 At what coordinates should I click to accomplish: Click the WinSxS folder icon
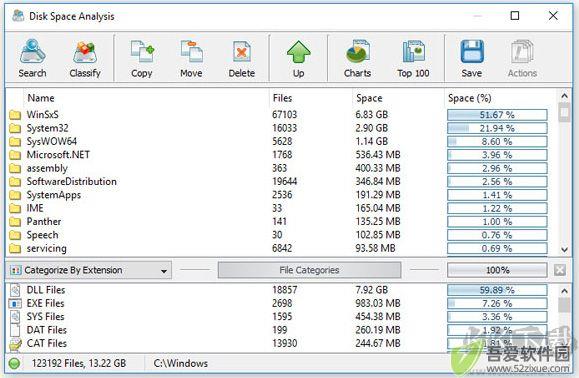tap(15, 115)
